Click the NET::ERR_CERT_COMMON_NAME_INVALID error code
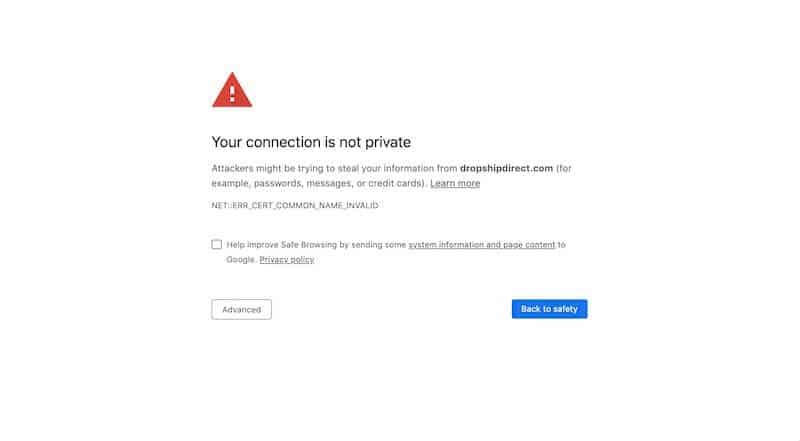The width and height of the screenshot is (800, 441). [295, 205]
